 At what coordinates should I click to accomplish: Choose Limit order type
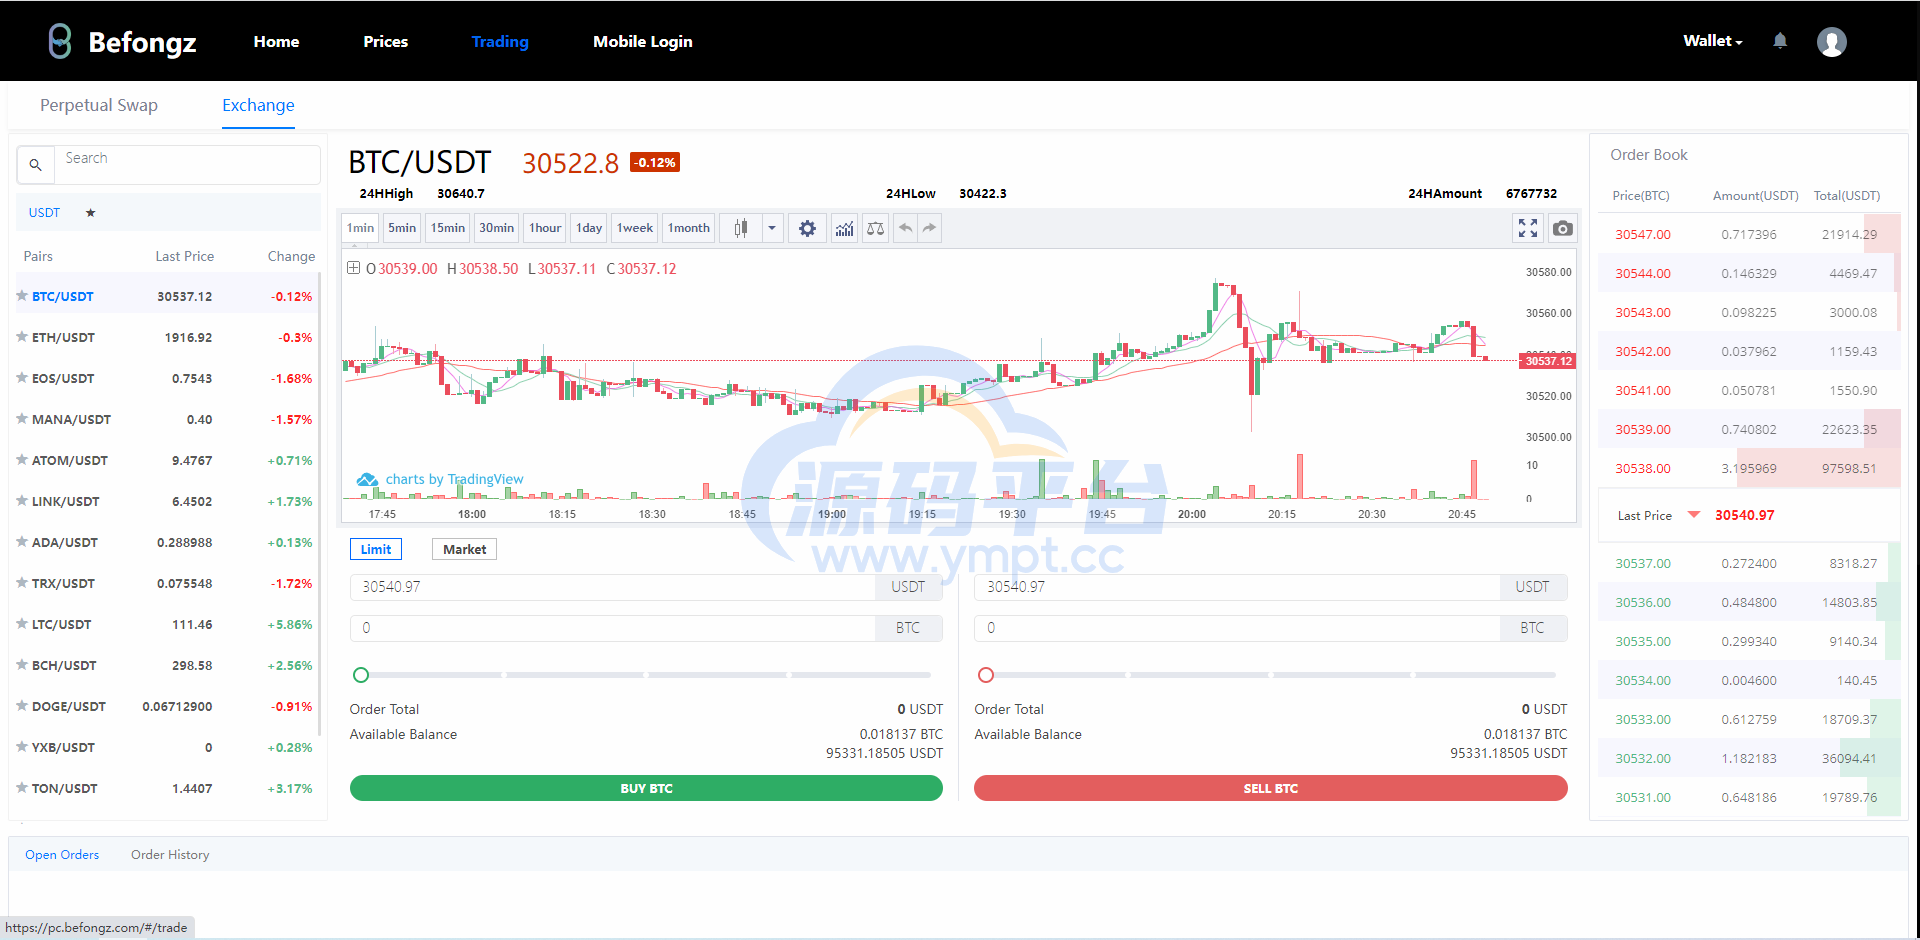[376, 549]
